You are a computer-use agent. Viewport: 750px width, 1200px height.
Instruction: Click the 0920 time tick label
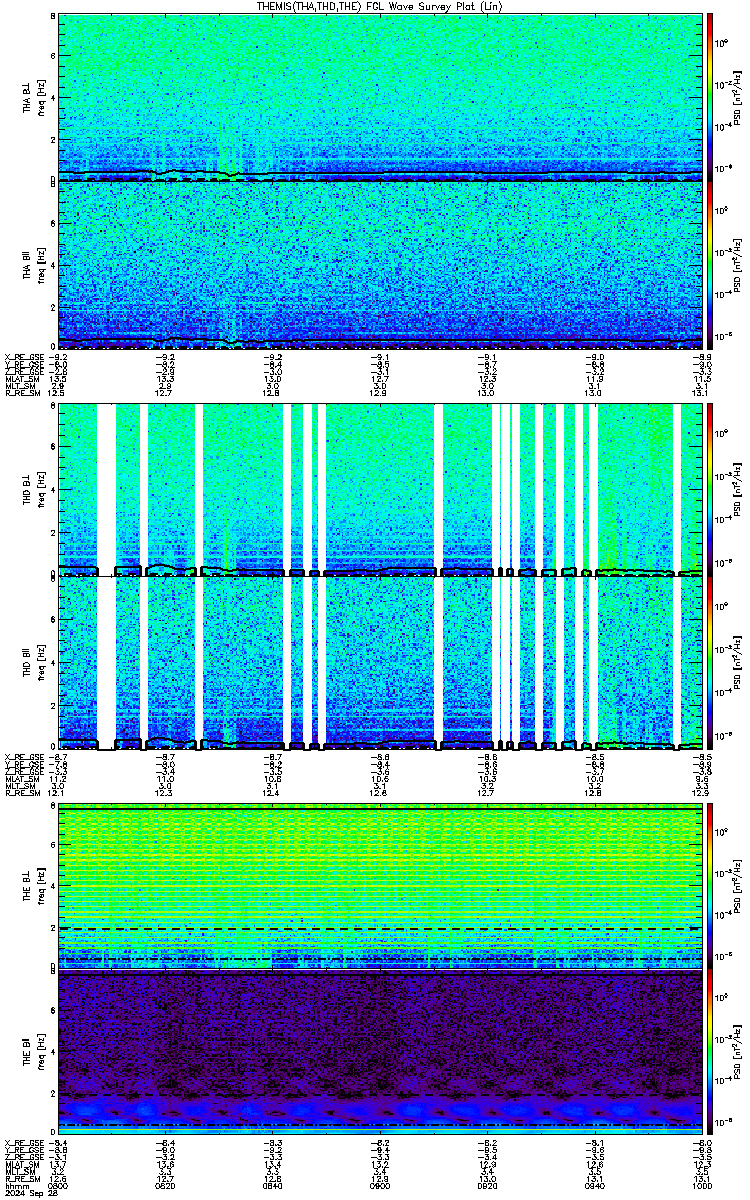tap(486, 1185)
